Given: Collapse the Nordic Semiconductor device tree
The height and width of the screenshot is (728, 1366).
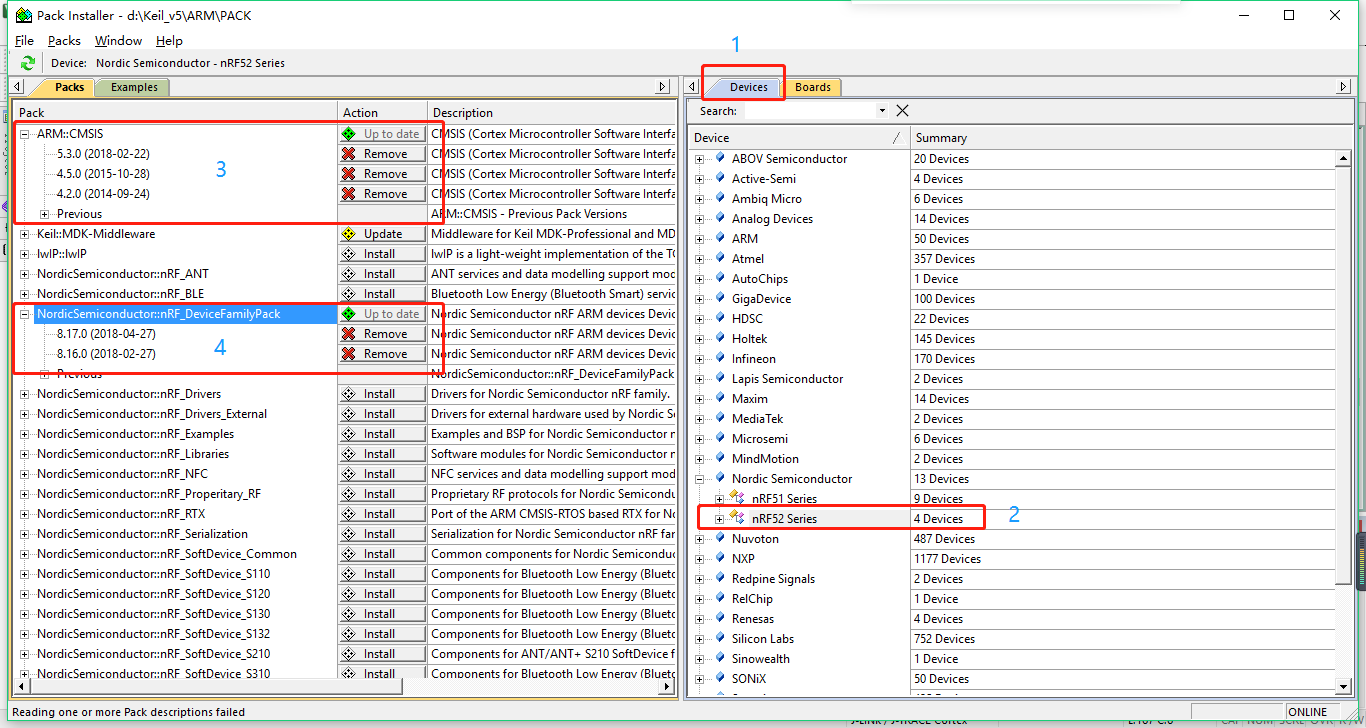Looking at the screenshot, I should (x=699, y=479).
